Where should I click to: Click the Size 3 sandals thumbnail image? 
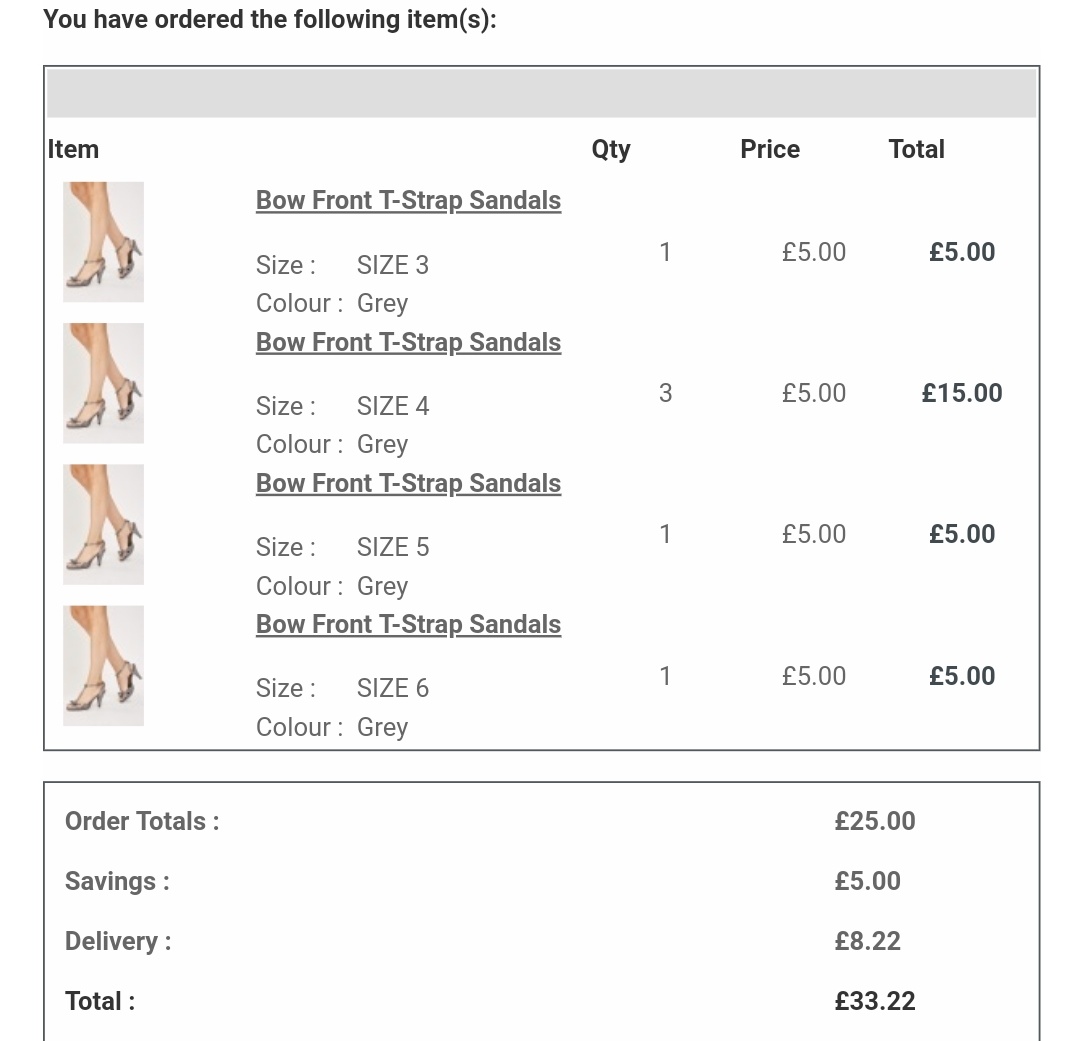(103, 242)
